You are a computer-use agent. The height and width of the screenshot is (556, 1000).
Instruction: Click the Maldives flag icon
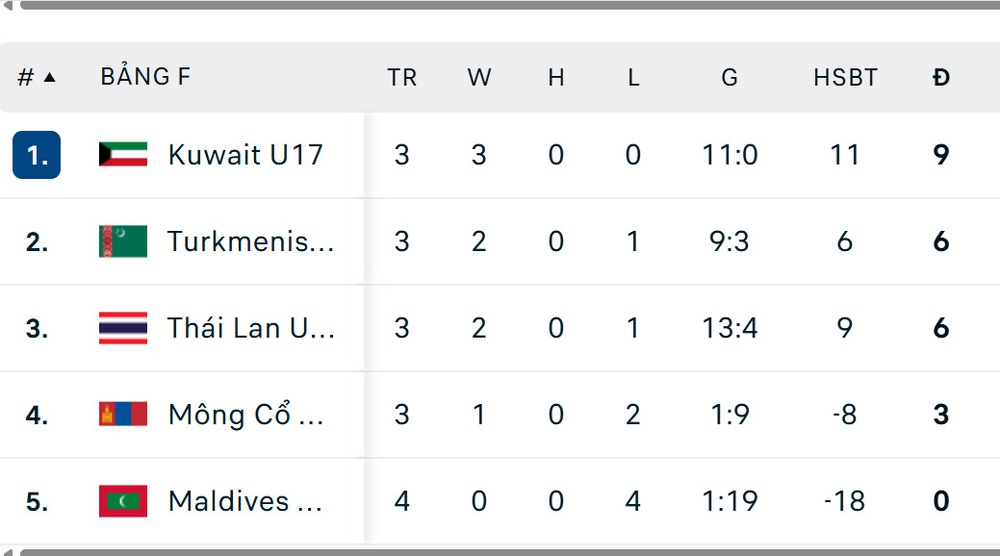point(123,501)
